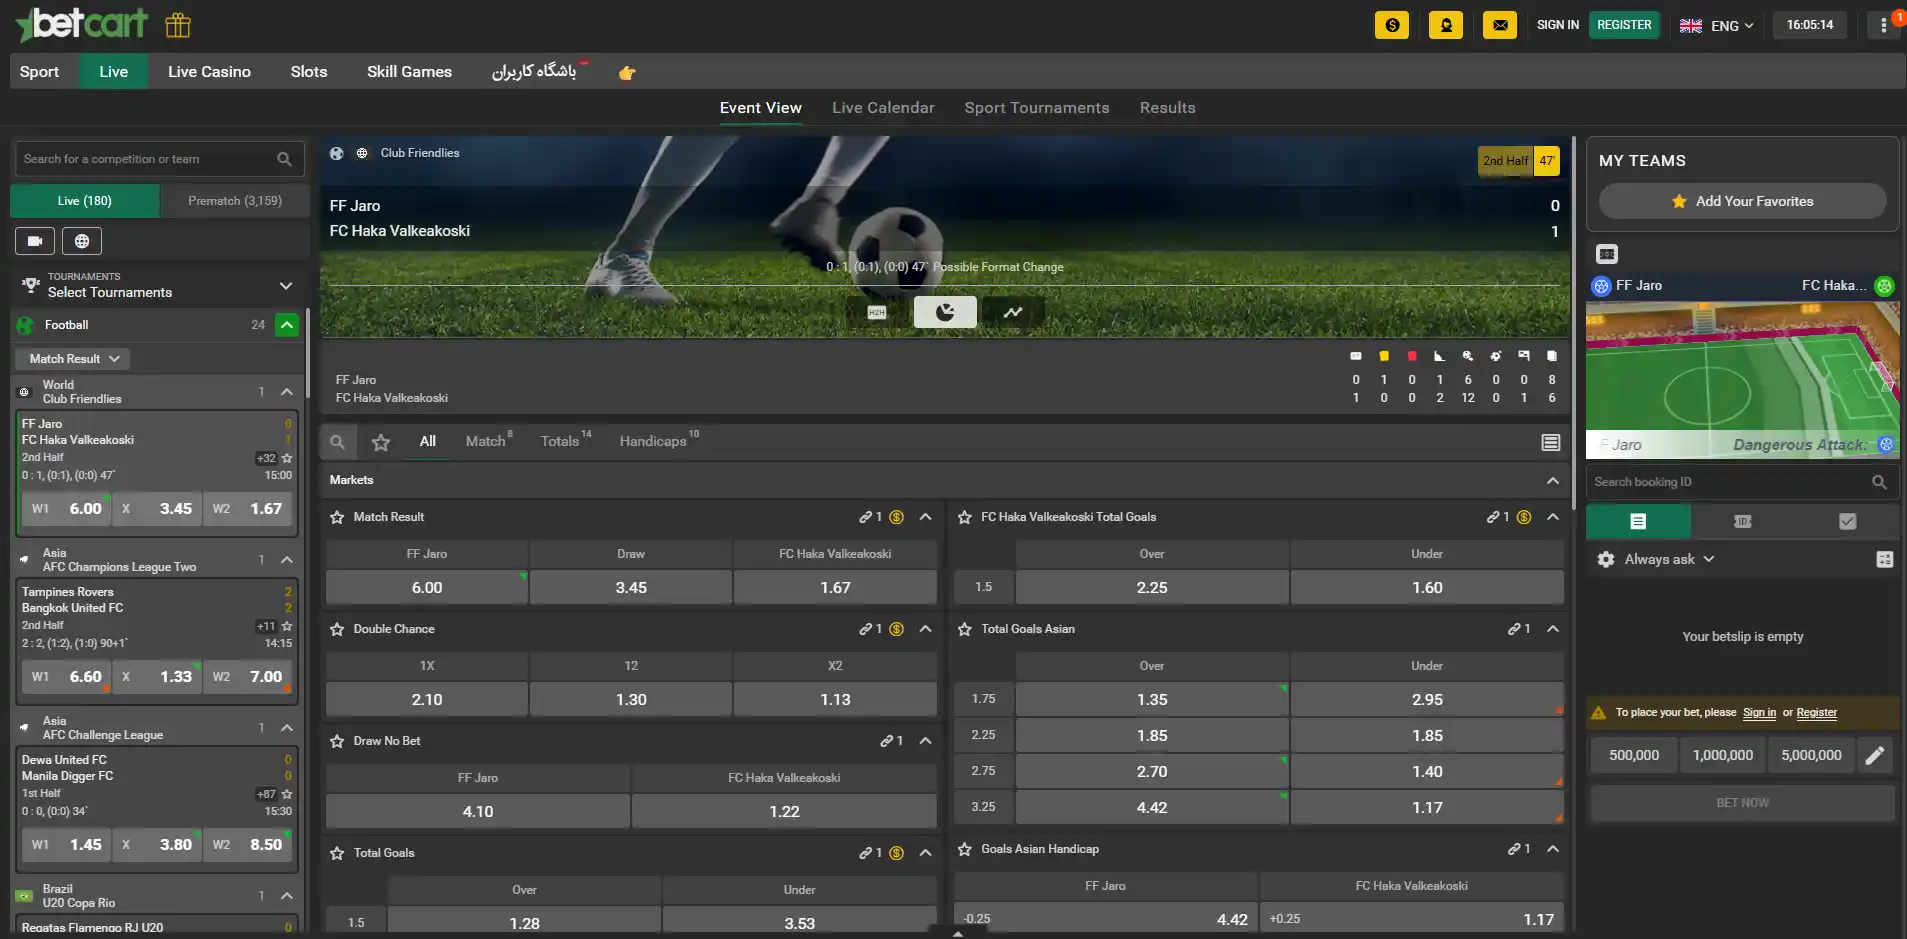Open the Totals markets tab

point(560,441)
